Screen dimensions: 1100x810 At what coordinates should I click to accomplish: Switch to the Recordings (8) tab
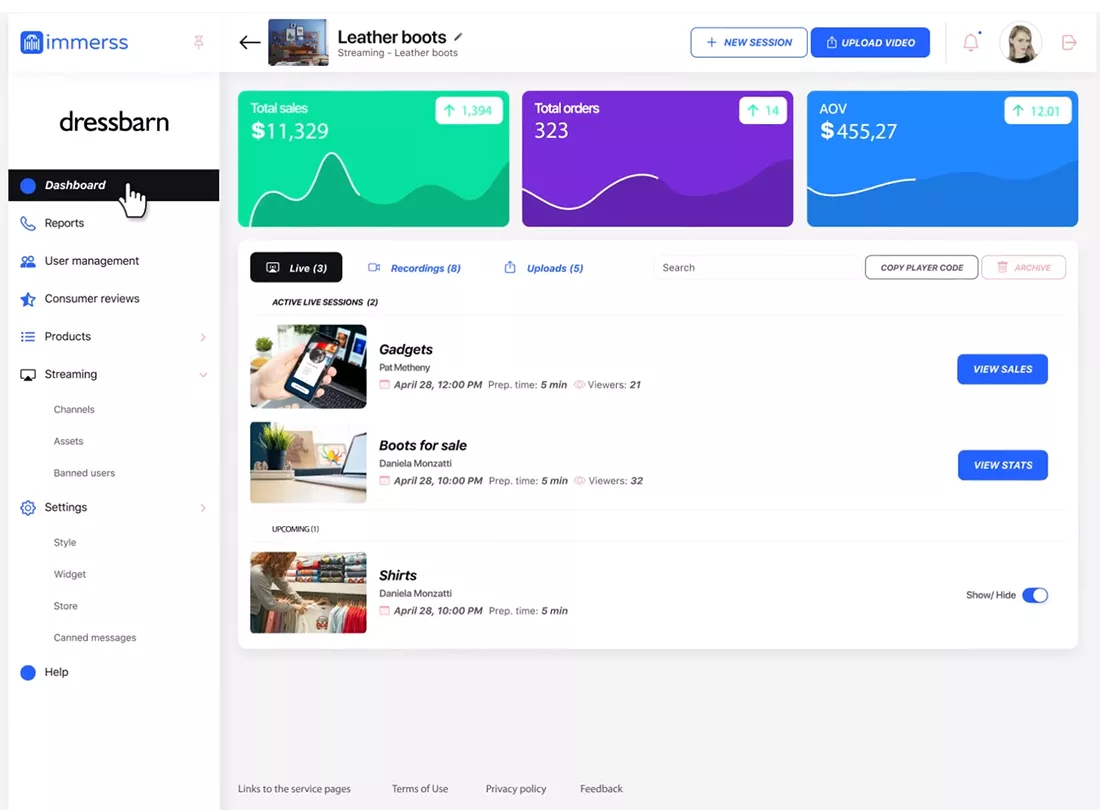(x=414, y=268)
